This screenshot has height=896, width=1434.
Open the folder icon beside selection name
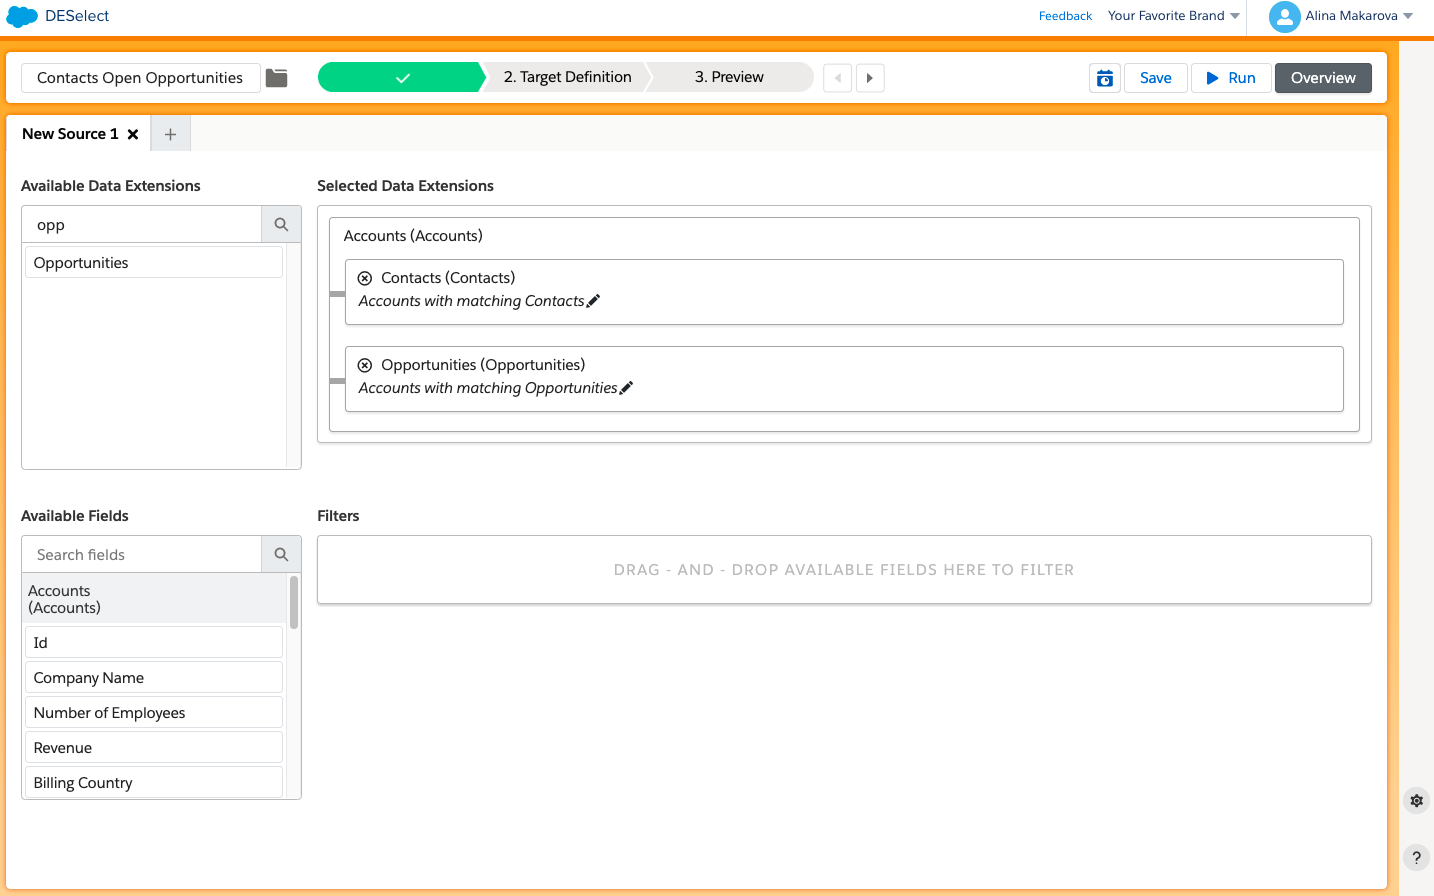tap(277, 78)
